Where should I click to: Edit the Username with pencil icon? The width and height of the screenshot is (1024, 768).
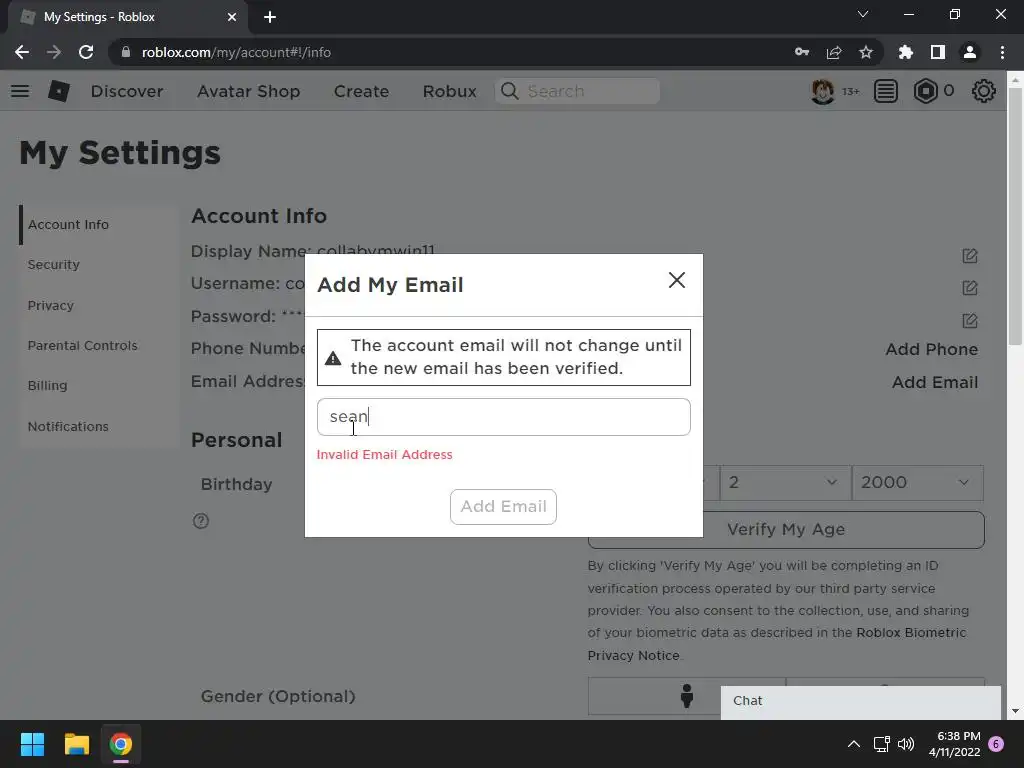point(970,288)
